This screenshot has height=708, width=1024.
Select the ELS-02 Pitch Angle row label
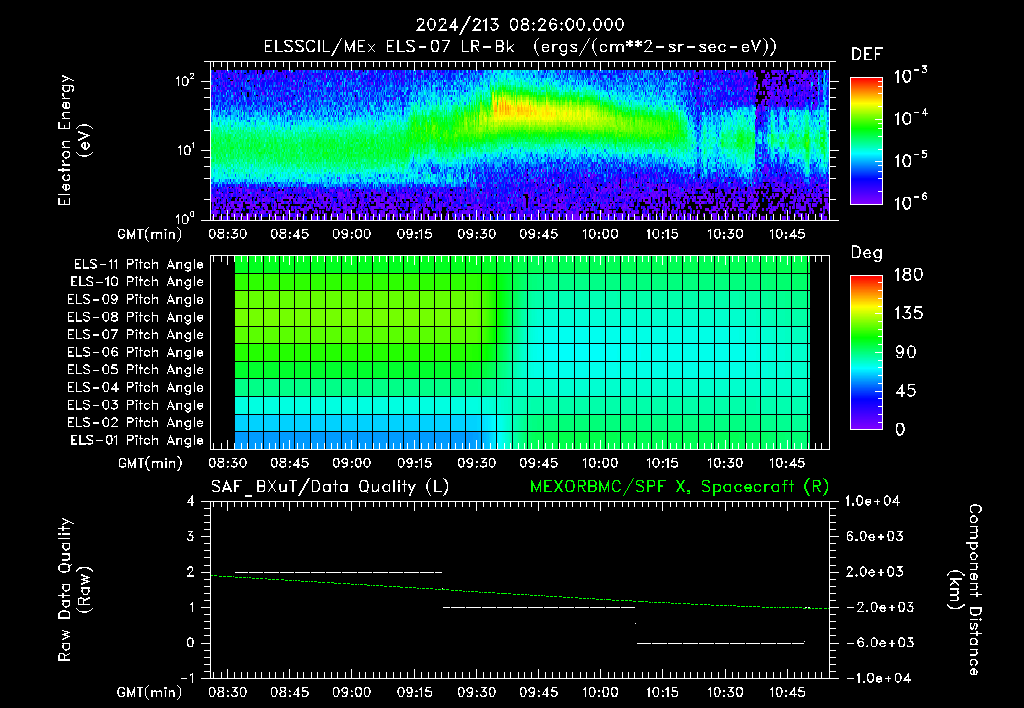(x=136, y=423)
